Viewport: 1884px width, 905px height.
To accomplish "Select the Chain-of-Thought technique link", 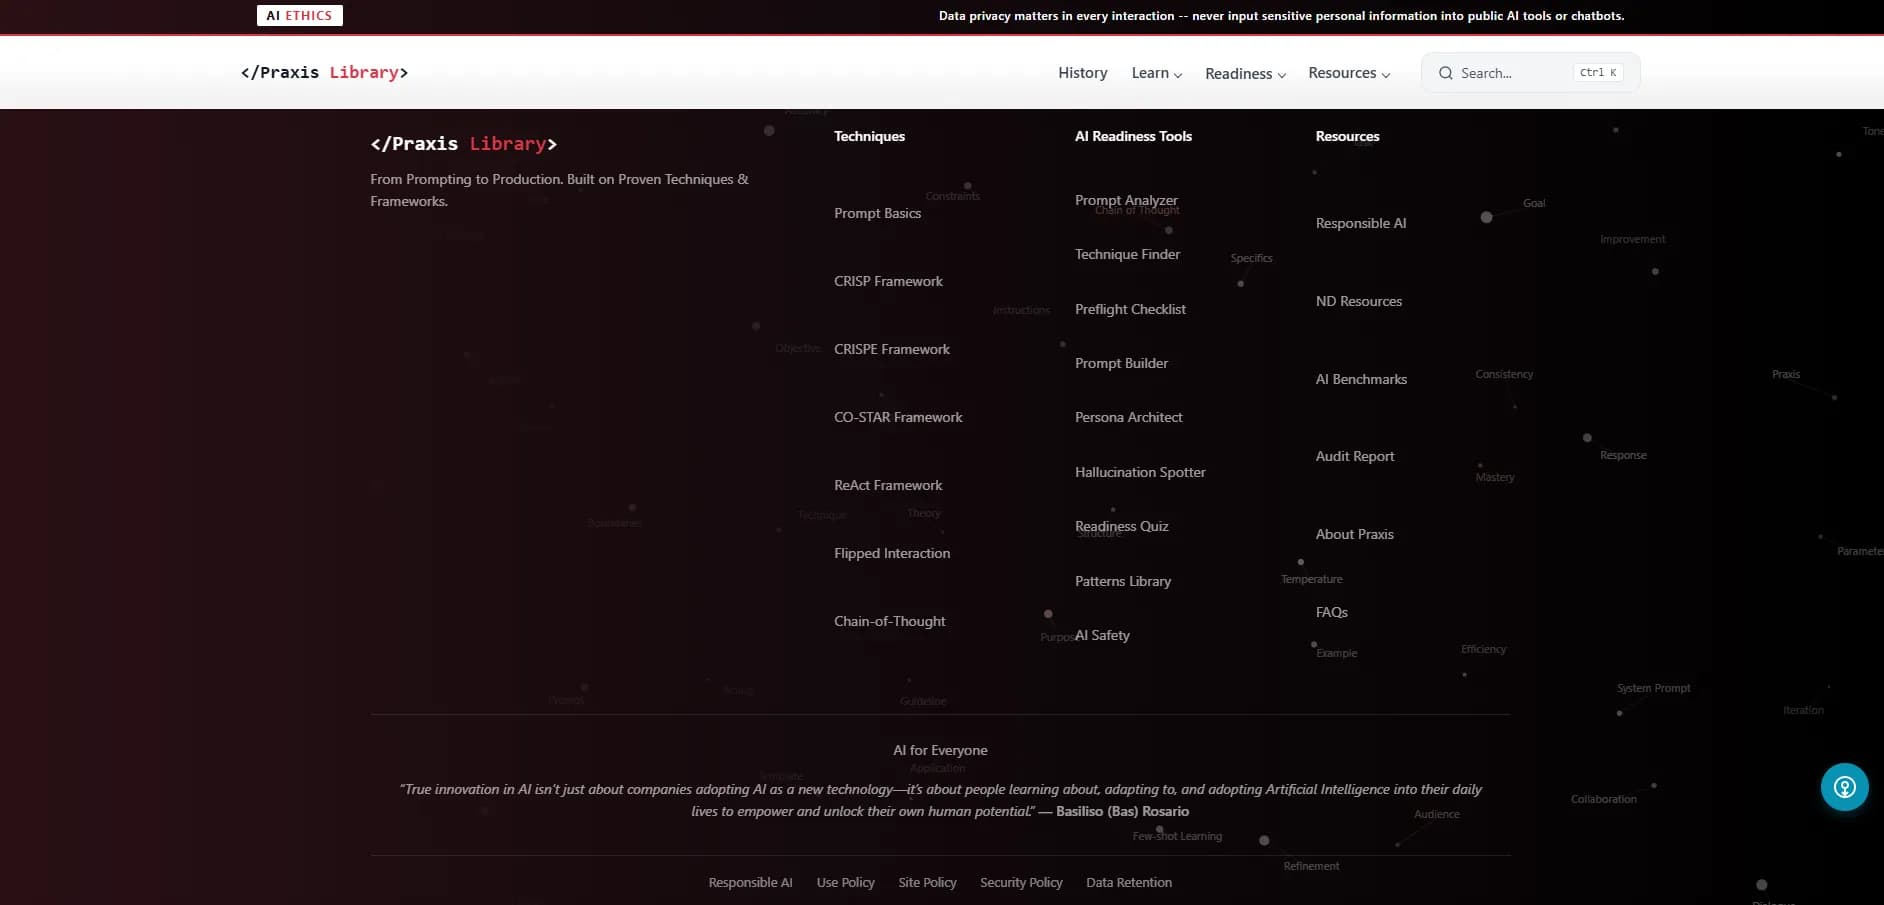I will [x=889, y=621].
